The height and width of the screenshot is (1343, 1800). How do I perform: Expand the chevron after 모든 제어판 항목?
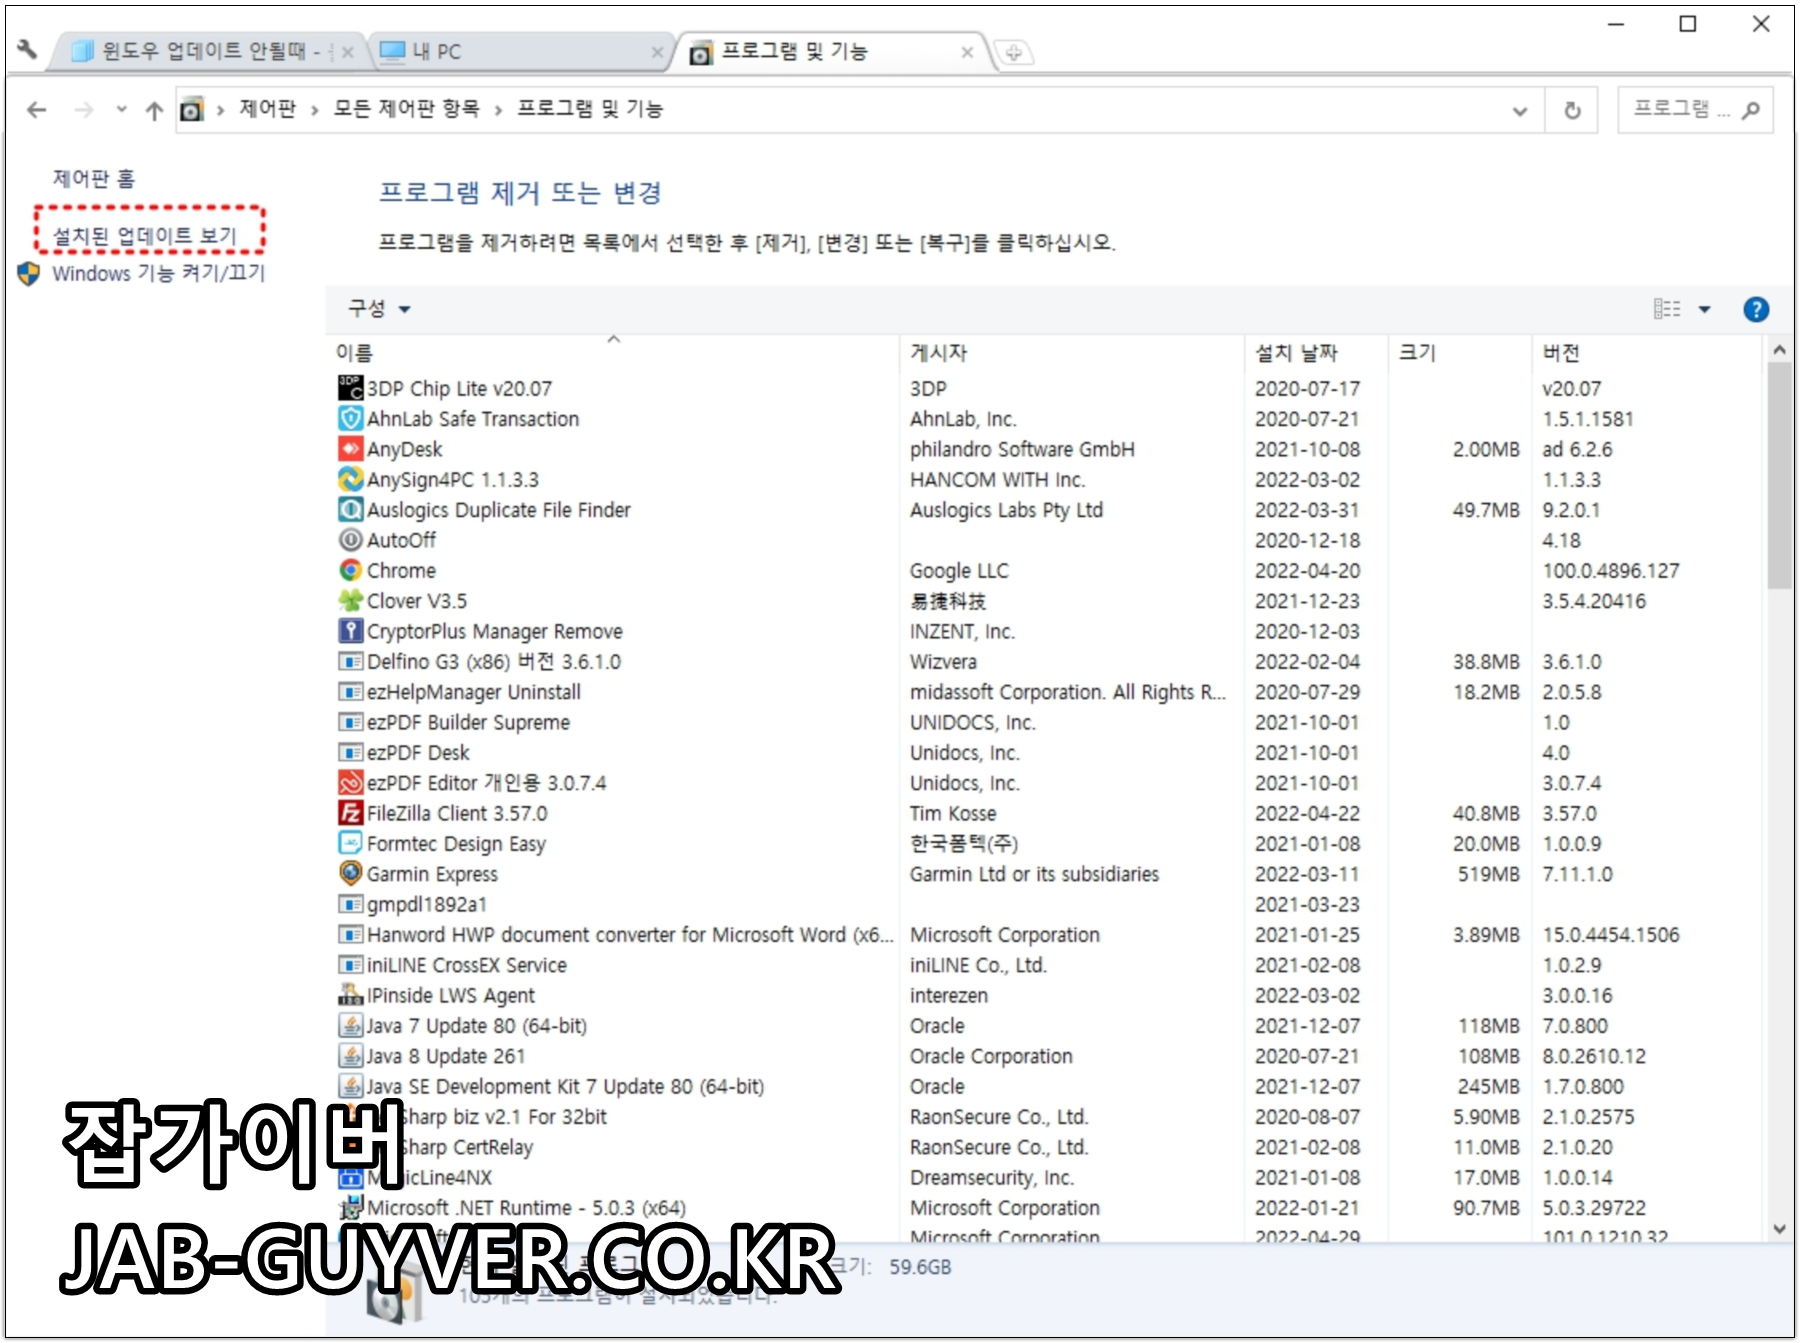498,110
